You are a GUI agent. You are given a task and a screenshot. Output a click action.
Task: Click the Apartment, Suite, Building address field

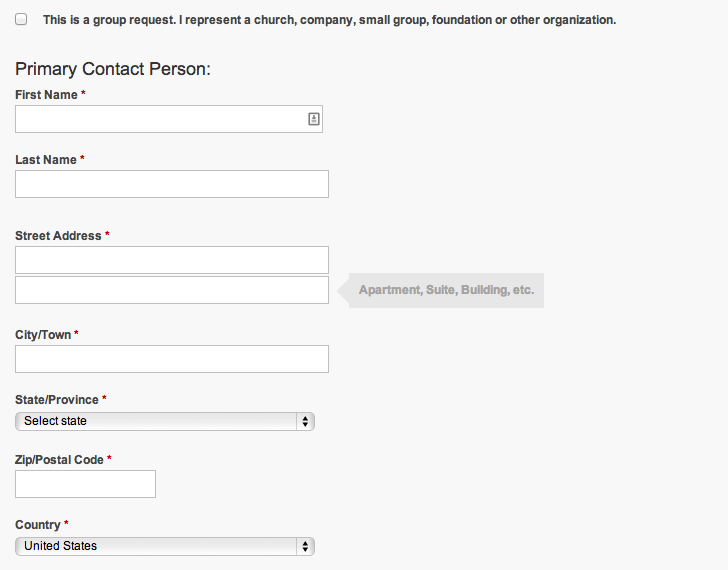pos(172,290)
